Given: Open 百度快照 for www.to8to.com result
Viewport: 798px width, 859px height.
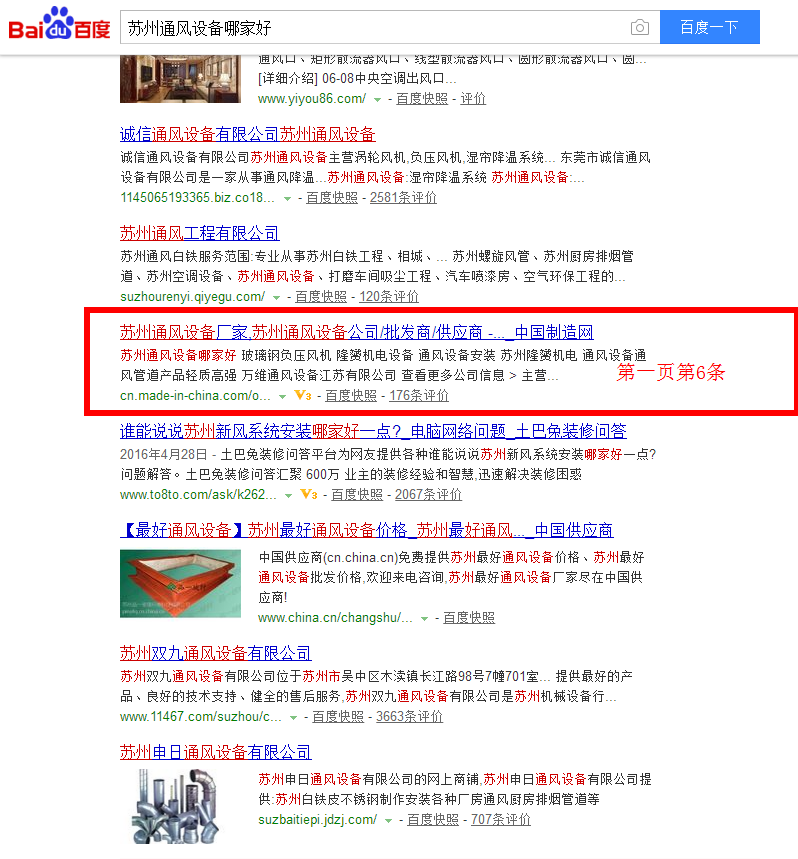Looking at the screenshot, I should 357,495.
